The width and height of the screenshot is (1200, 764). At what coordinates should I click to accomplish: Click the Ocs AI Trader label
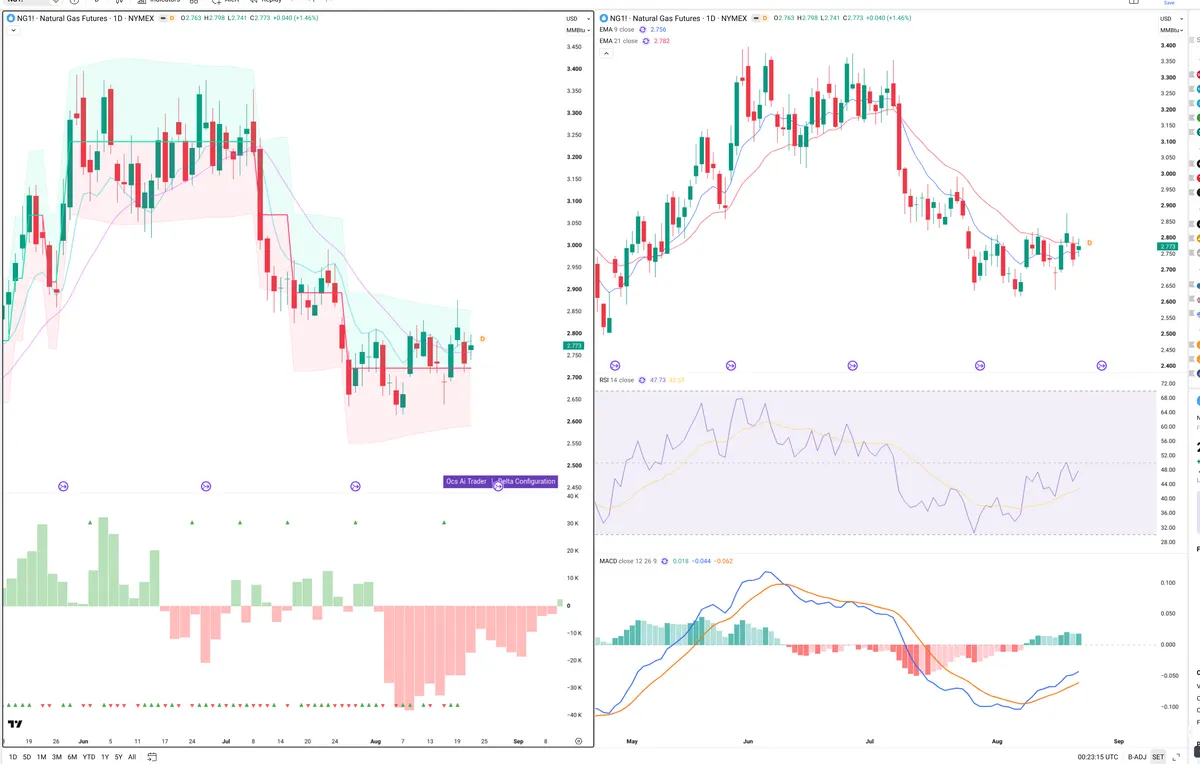click(466, 481)
